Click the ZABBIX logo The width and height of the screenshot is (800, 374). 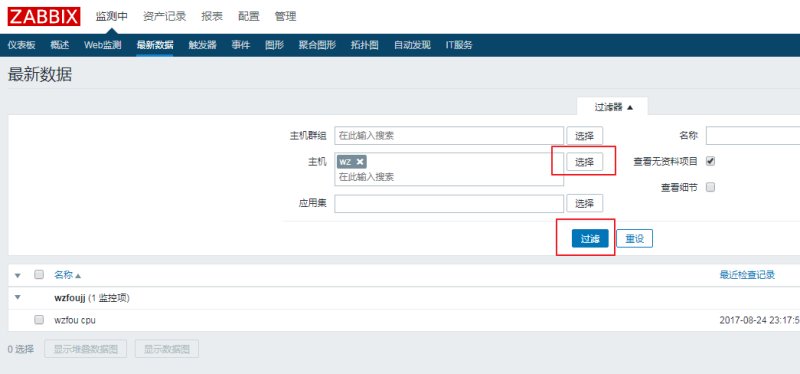coord(44,16)
